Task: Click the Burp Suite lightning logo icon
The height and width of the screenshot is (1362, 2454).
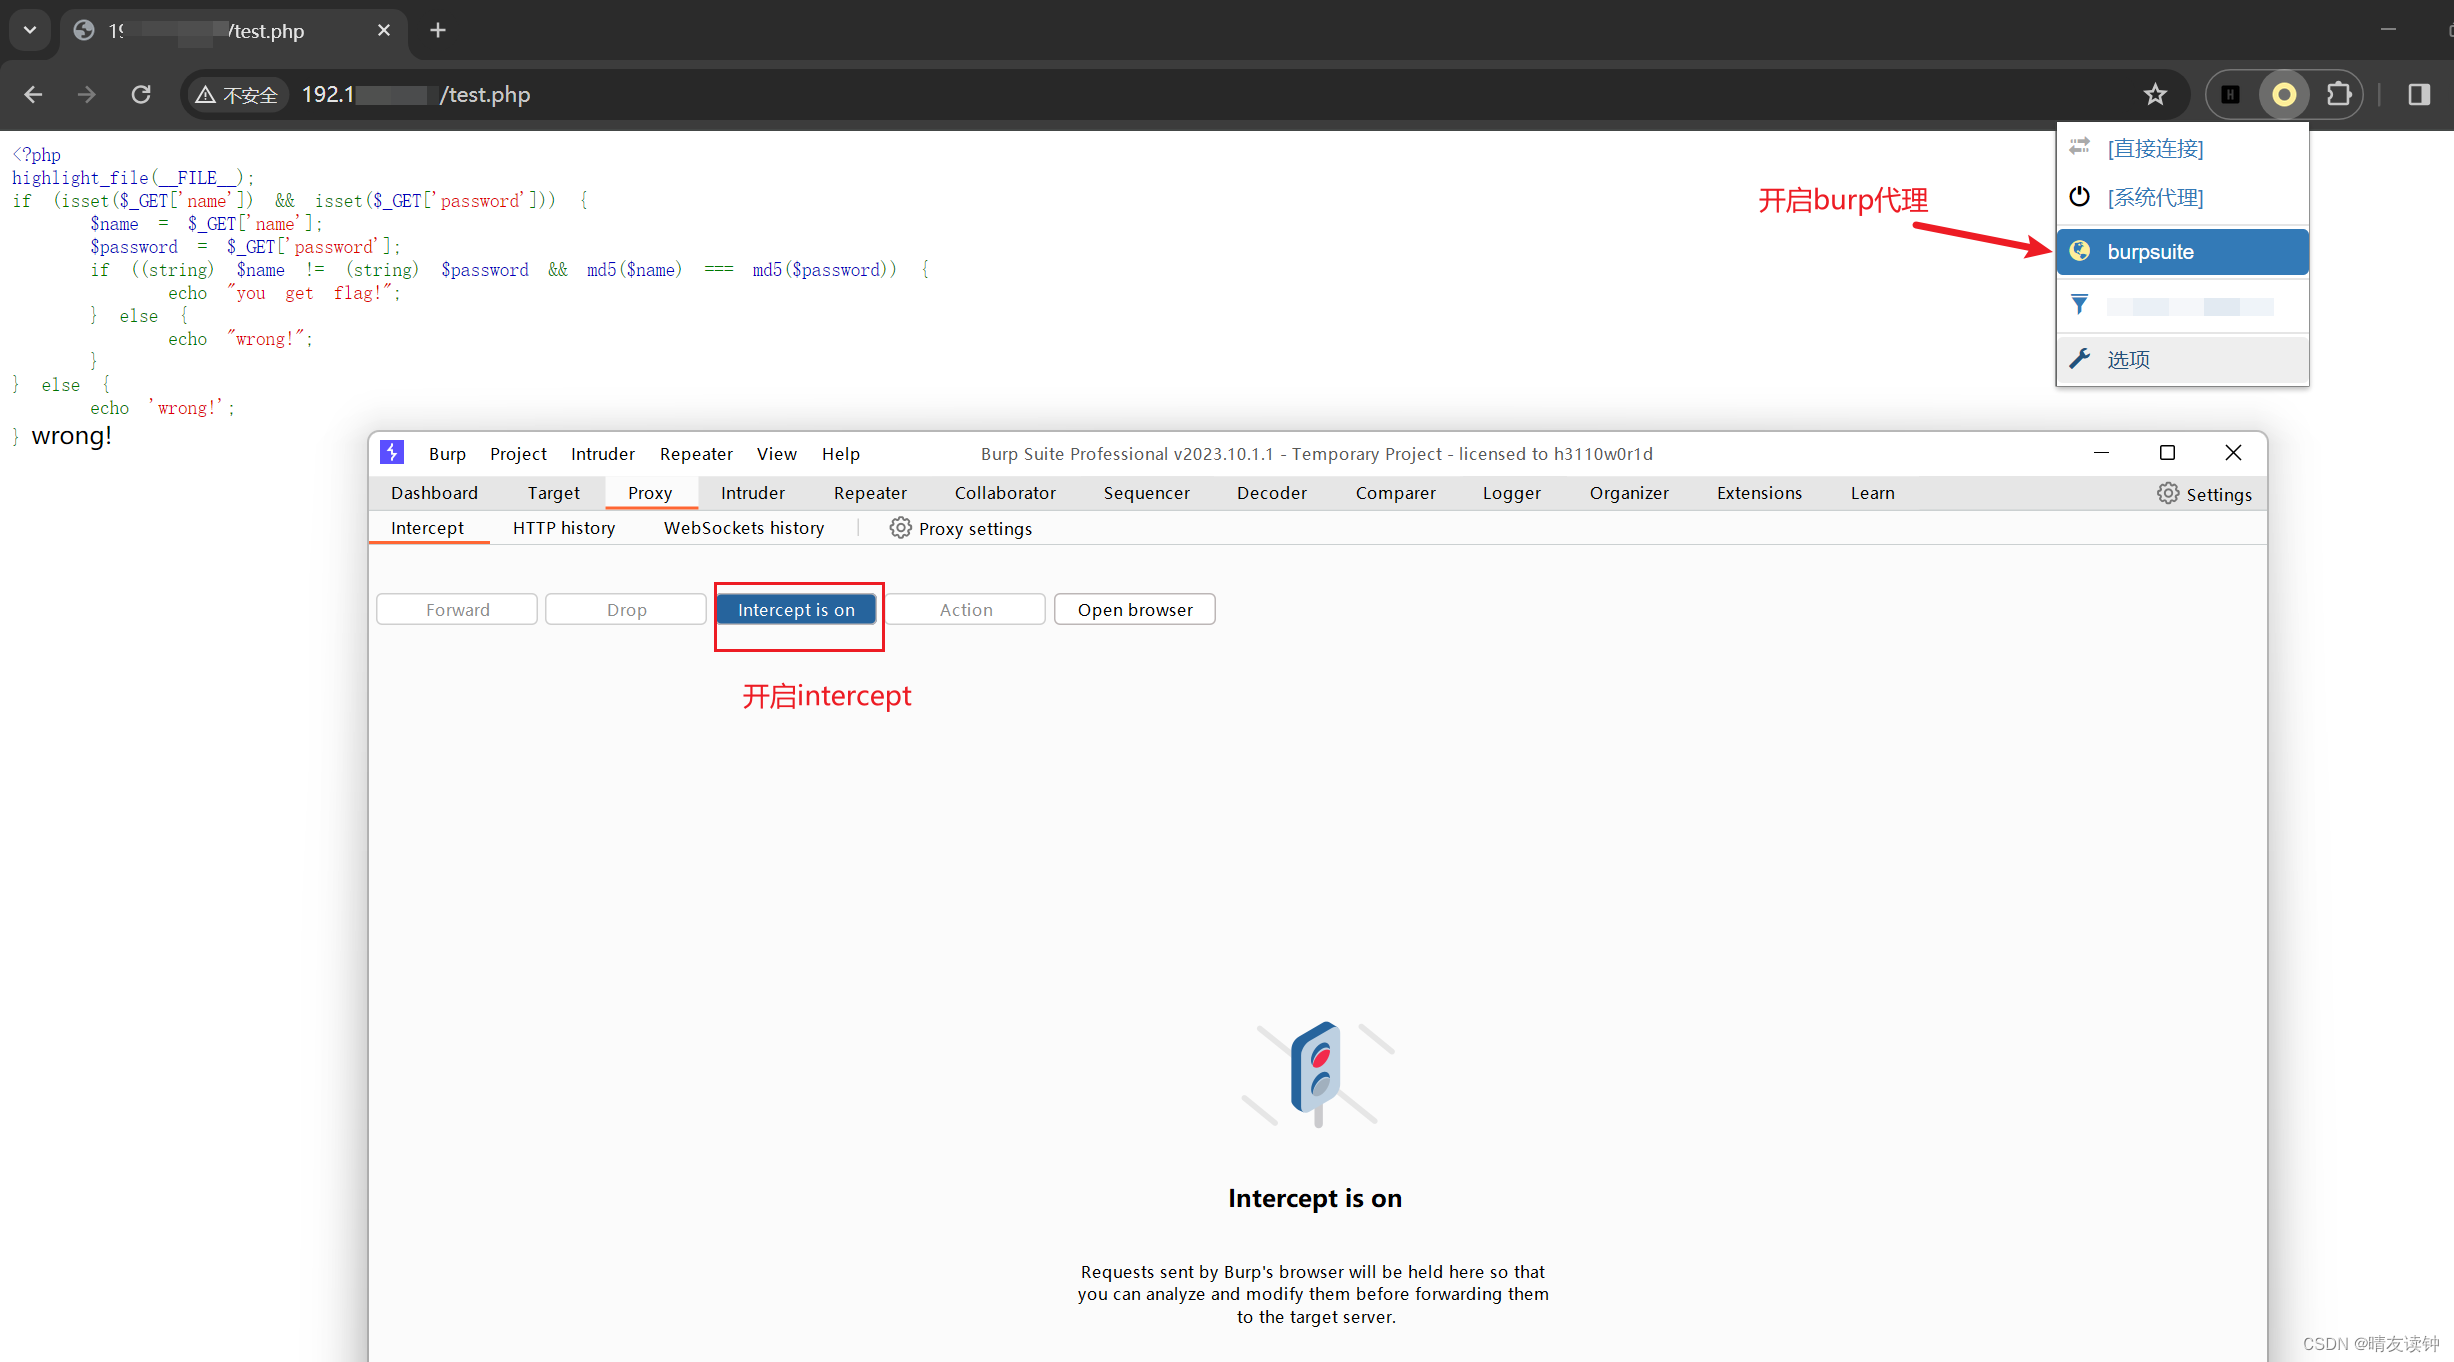Action: pyautogui.click(x=392, y=453)
